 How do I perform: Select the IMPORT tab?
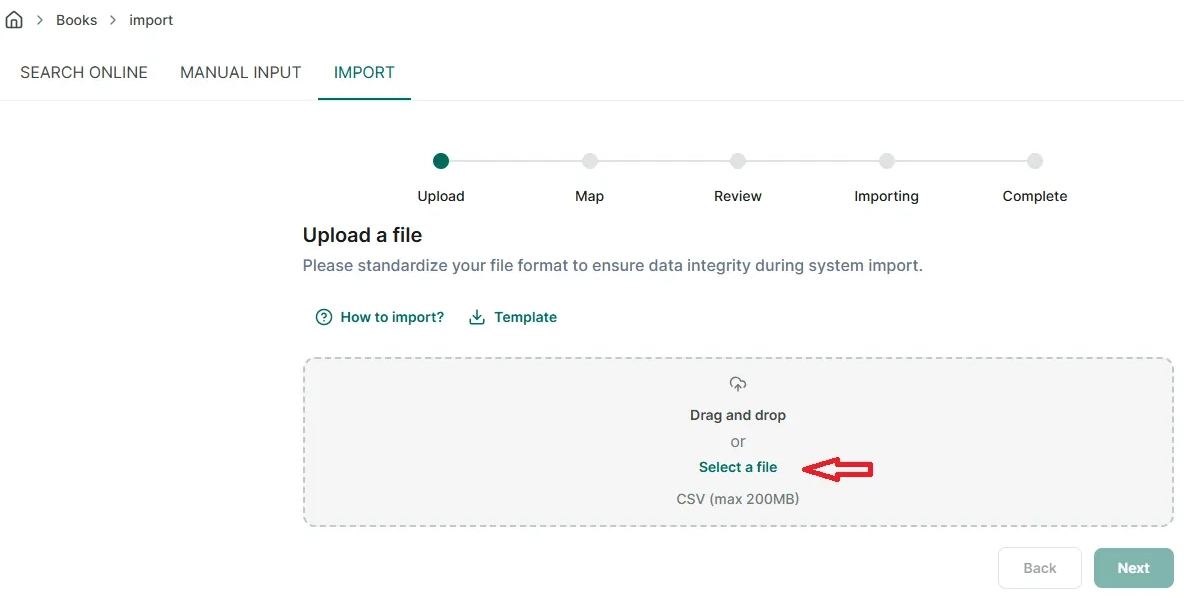364,72
